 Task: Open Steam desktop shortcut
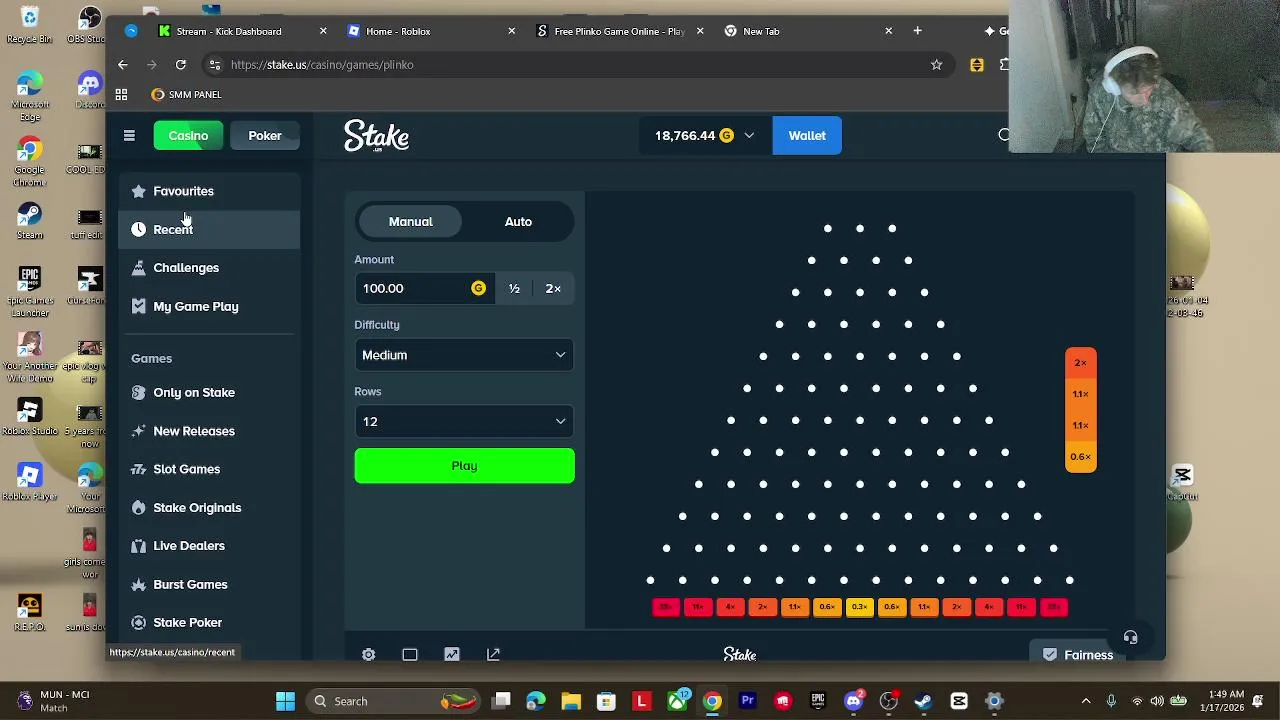pos(29,221)
